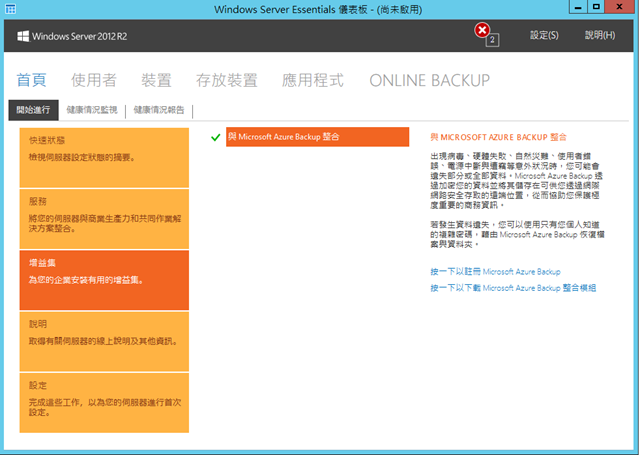This screenshot has width=640, height=455.
Task: Click link to register Microsoft Azure Backup
Action: [496, 272]
